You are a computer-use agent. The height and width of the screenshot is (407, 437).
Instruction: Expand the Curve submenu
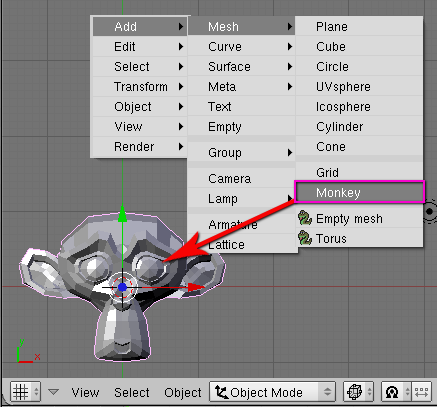(x=241, y=46)
